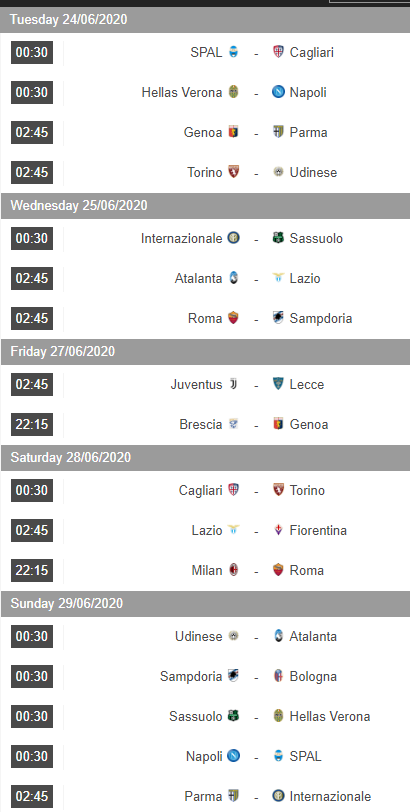
Task: Click the Torino crest in the Torino - Udinese match
Action: coord(233,172)
